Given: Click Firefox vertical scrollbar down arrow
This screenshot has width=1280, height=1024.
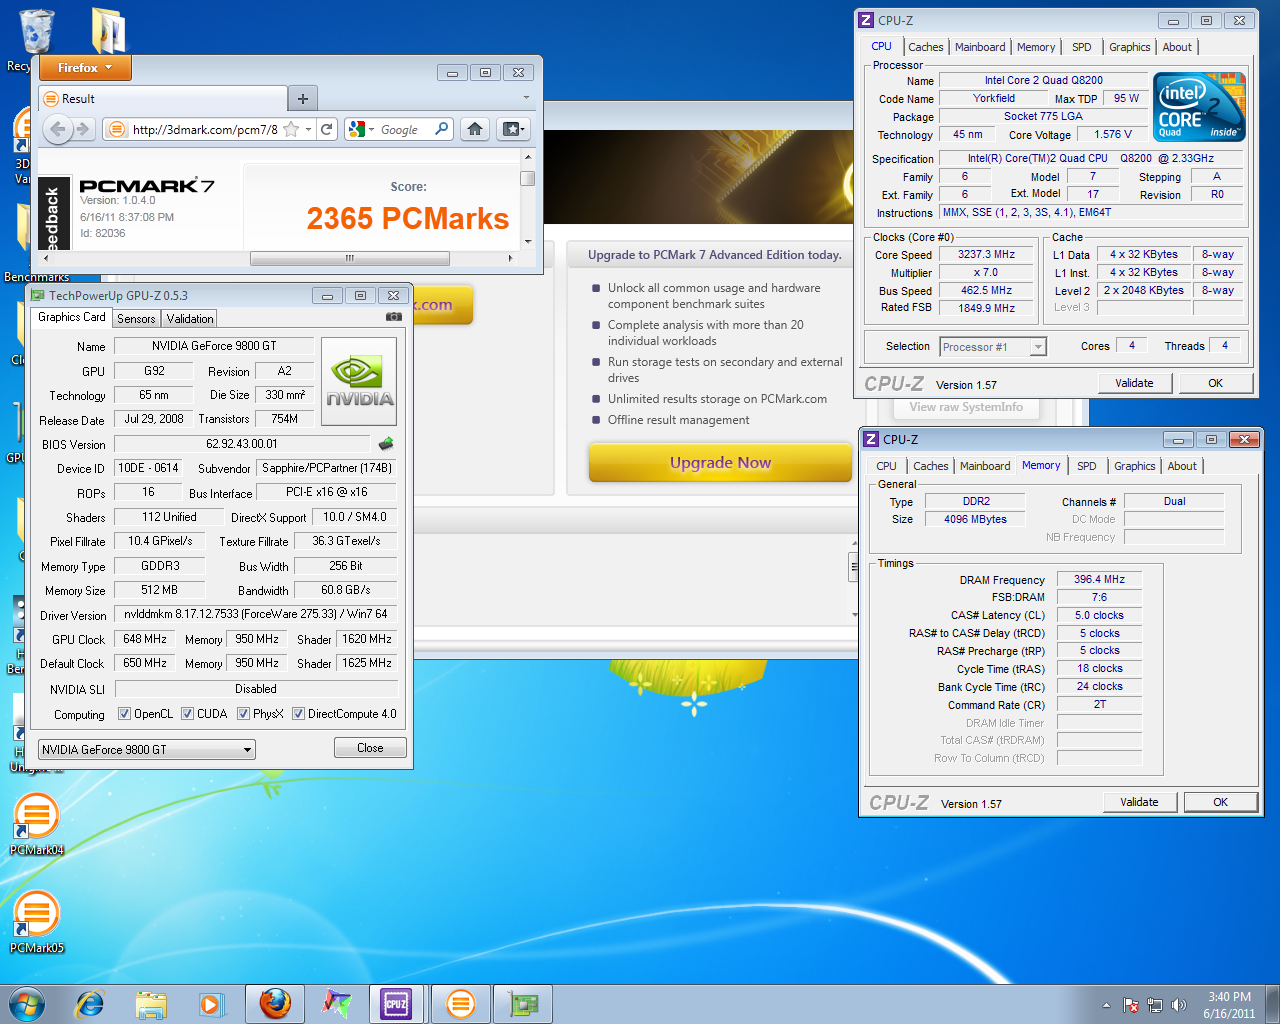Looking at the screenshot, I should [528, 242].
